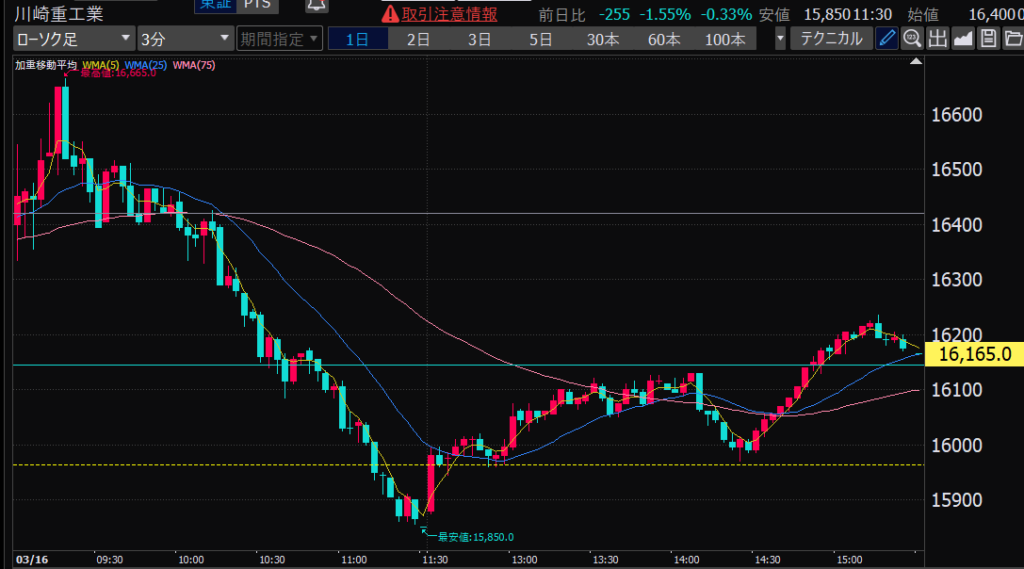1024x569 pixels.
Task: Click the yellow 16,165.0 current price label
Action: point(970,354)
